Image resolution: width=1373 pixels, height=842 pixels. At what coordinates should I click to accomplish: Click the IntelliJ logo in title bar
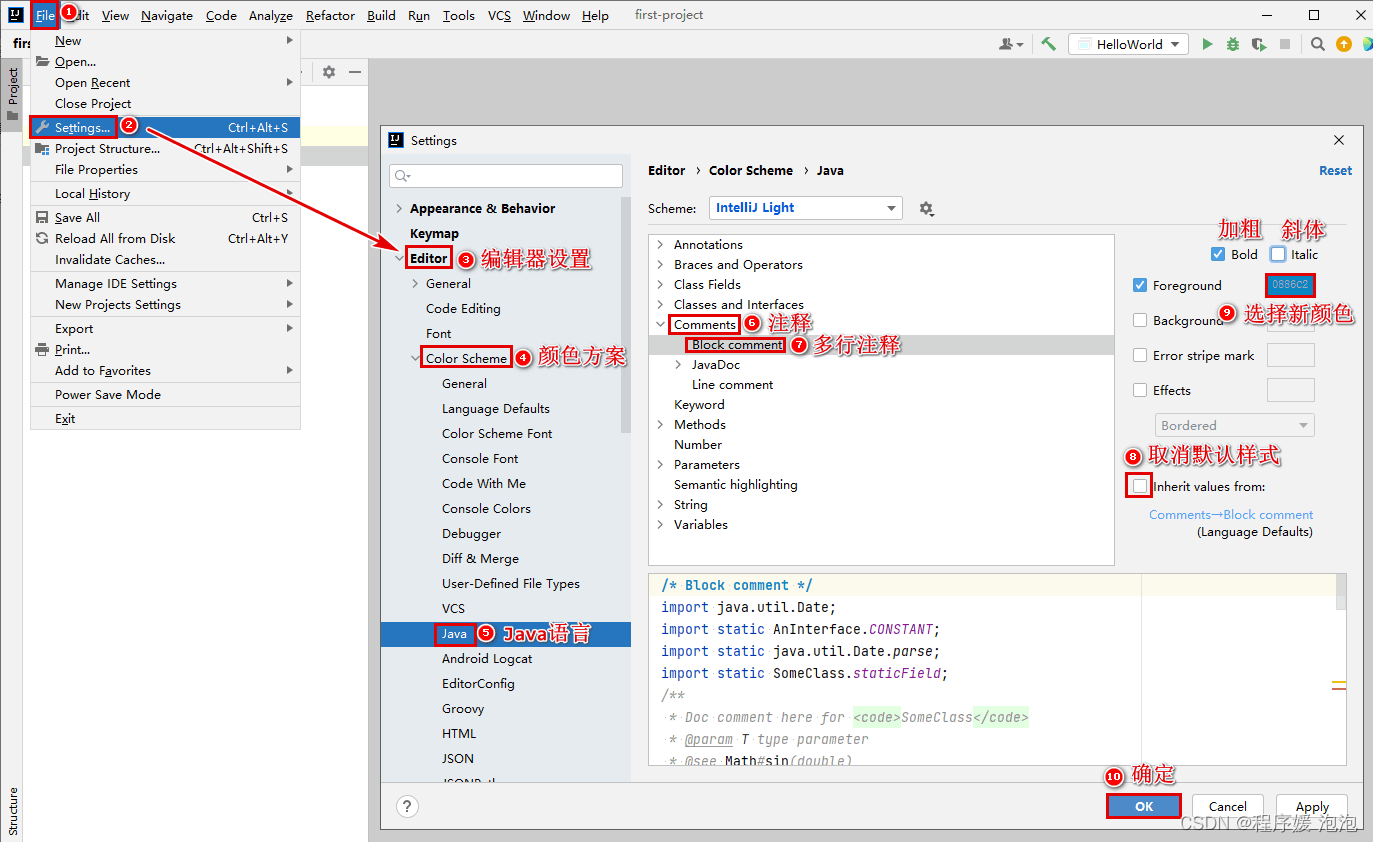tap(15, 15)
